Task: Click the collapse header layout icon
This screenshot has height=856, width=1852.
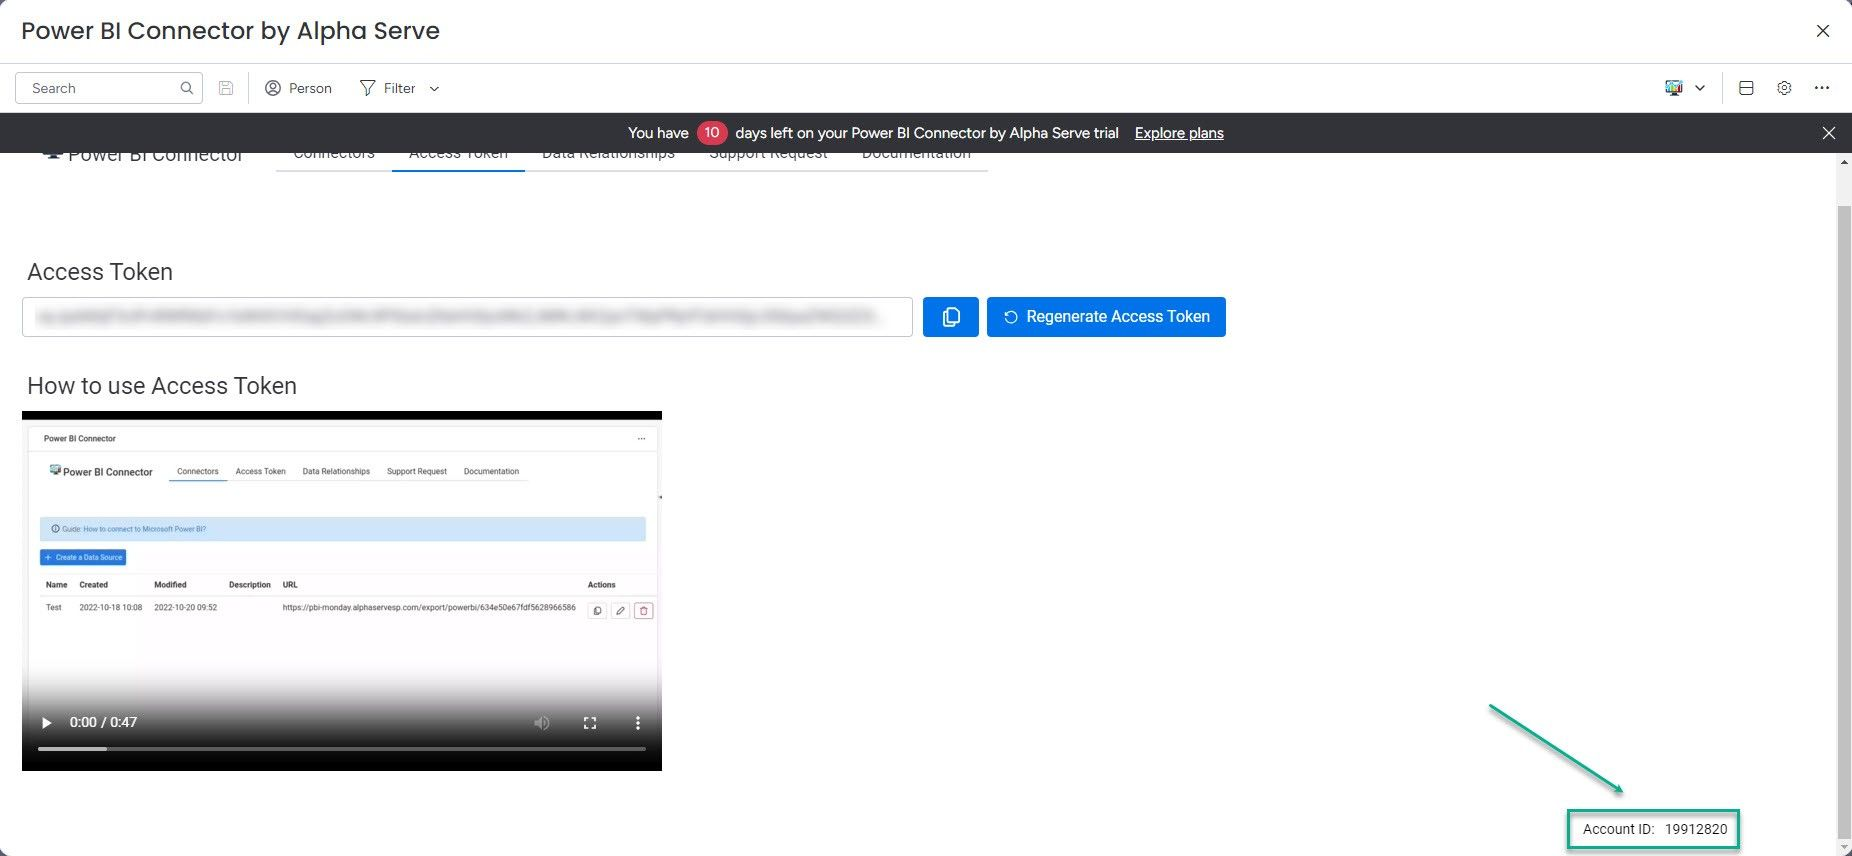Action: [1746, 88]
